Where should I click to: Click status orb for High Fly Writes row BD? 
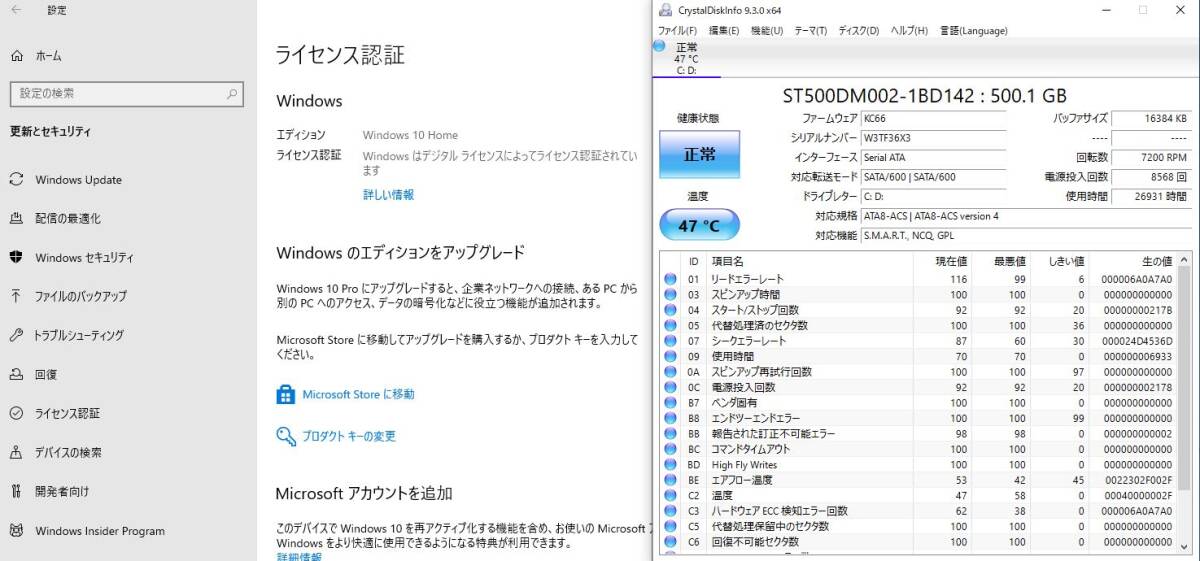670,465
